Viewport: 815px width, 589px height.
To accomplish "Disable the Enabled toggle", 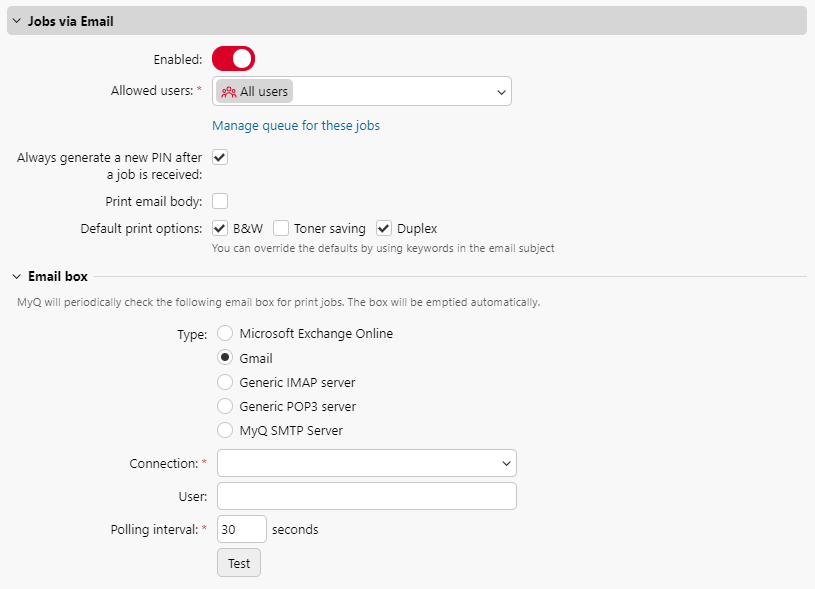I will click(233, 58).
